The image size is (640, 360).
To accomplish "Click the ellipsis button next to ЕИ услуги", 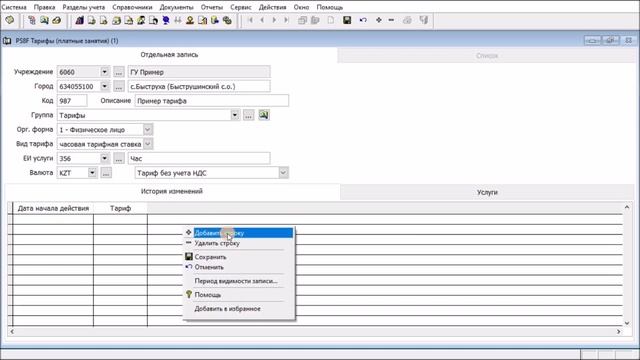I will click(x=118, y=158).
